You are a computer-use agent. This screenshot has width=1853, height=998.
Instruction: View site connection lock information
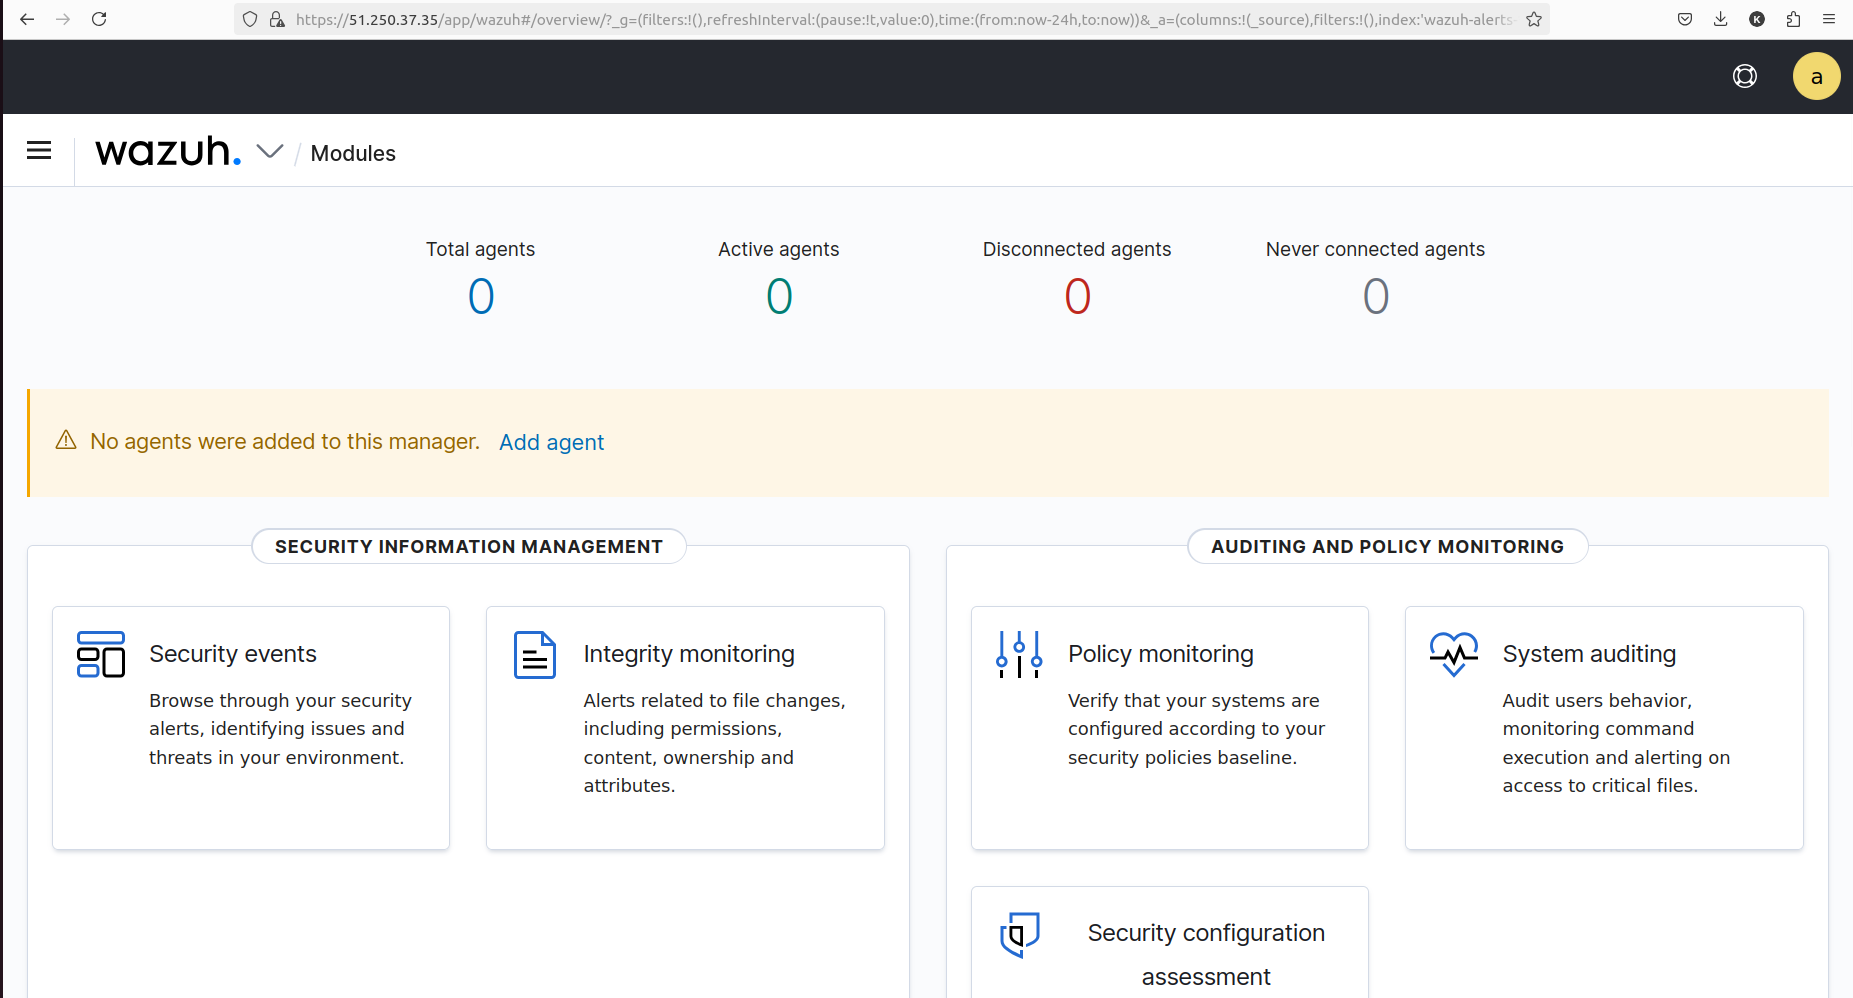(277, 19)
